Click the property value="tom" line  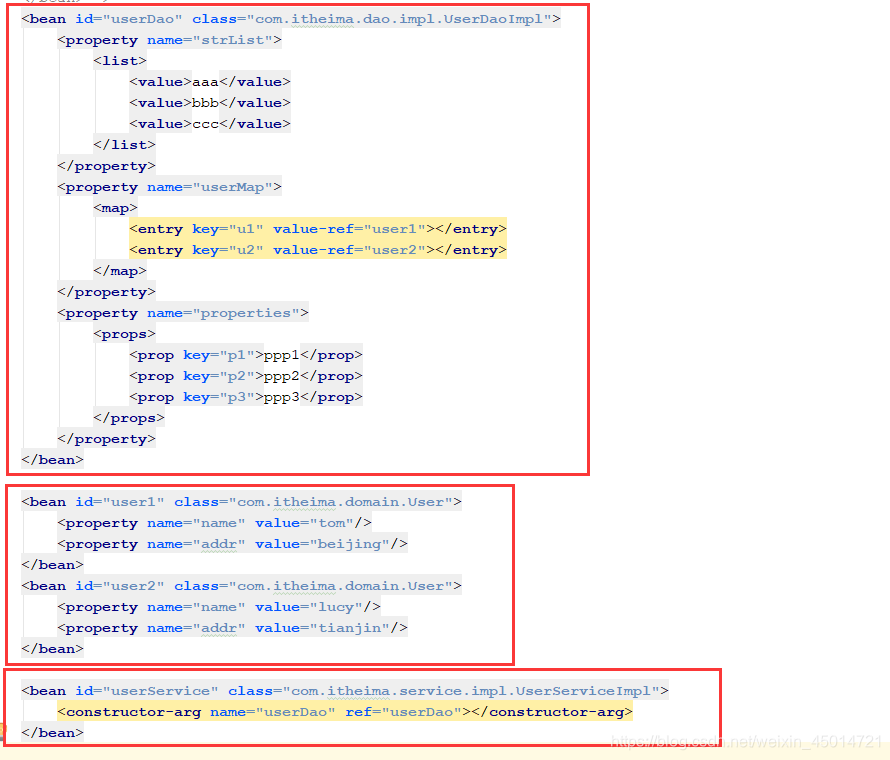click(215, 523)
